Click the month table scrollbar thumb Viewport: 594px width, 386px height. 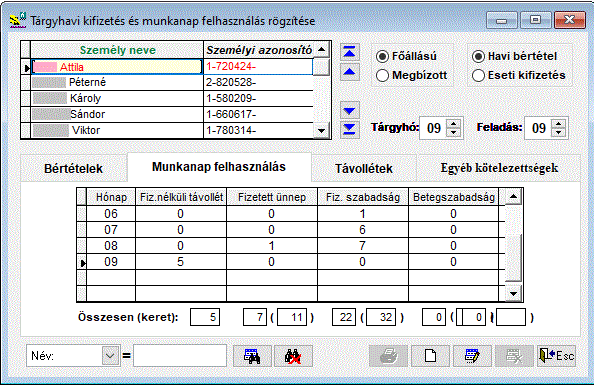coord(513,258)
